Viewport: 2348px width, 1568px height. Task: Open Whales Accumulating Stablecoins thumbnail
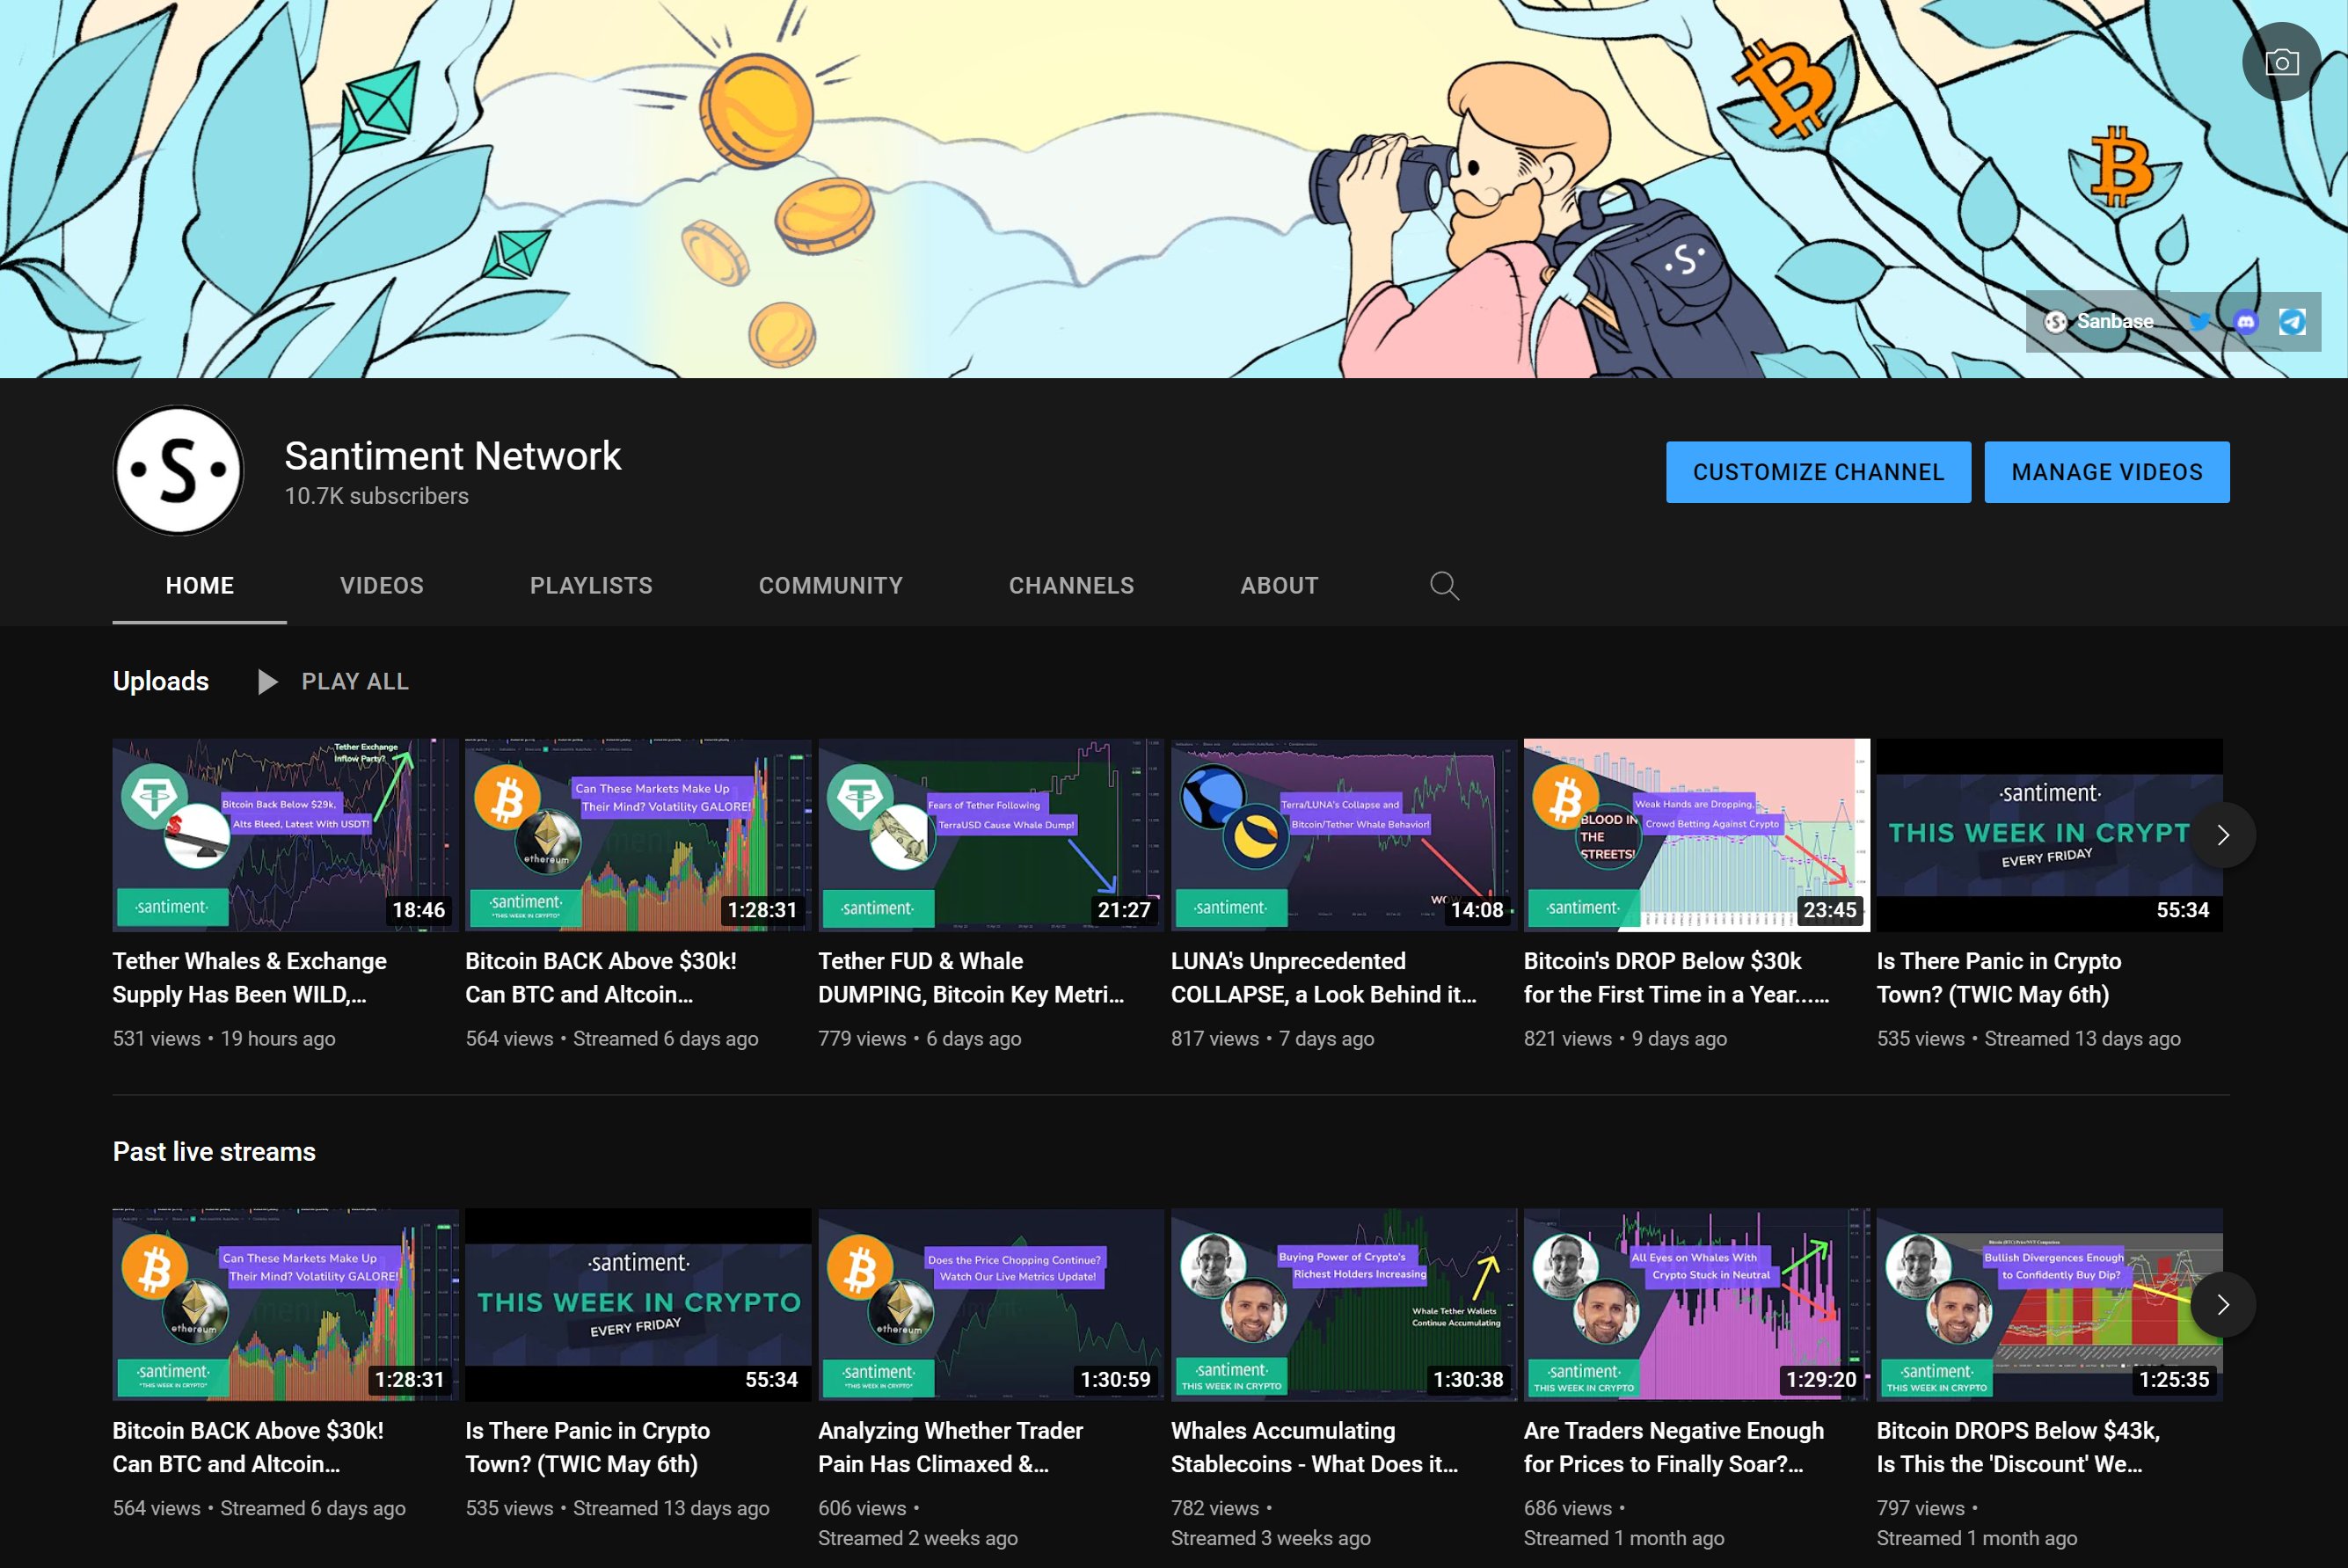point(1344,1305)
